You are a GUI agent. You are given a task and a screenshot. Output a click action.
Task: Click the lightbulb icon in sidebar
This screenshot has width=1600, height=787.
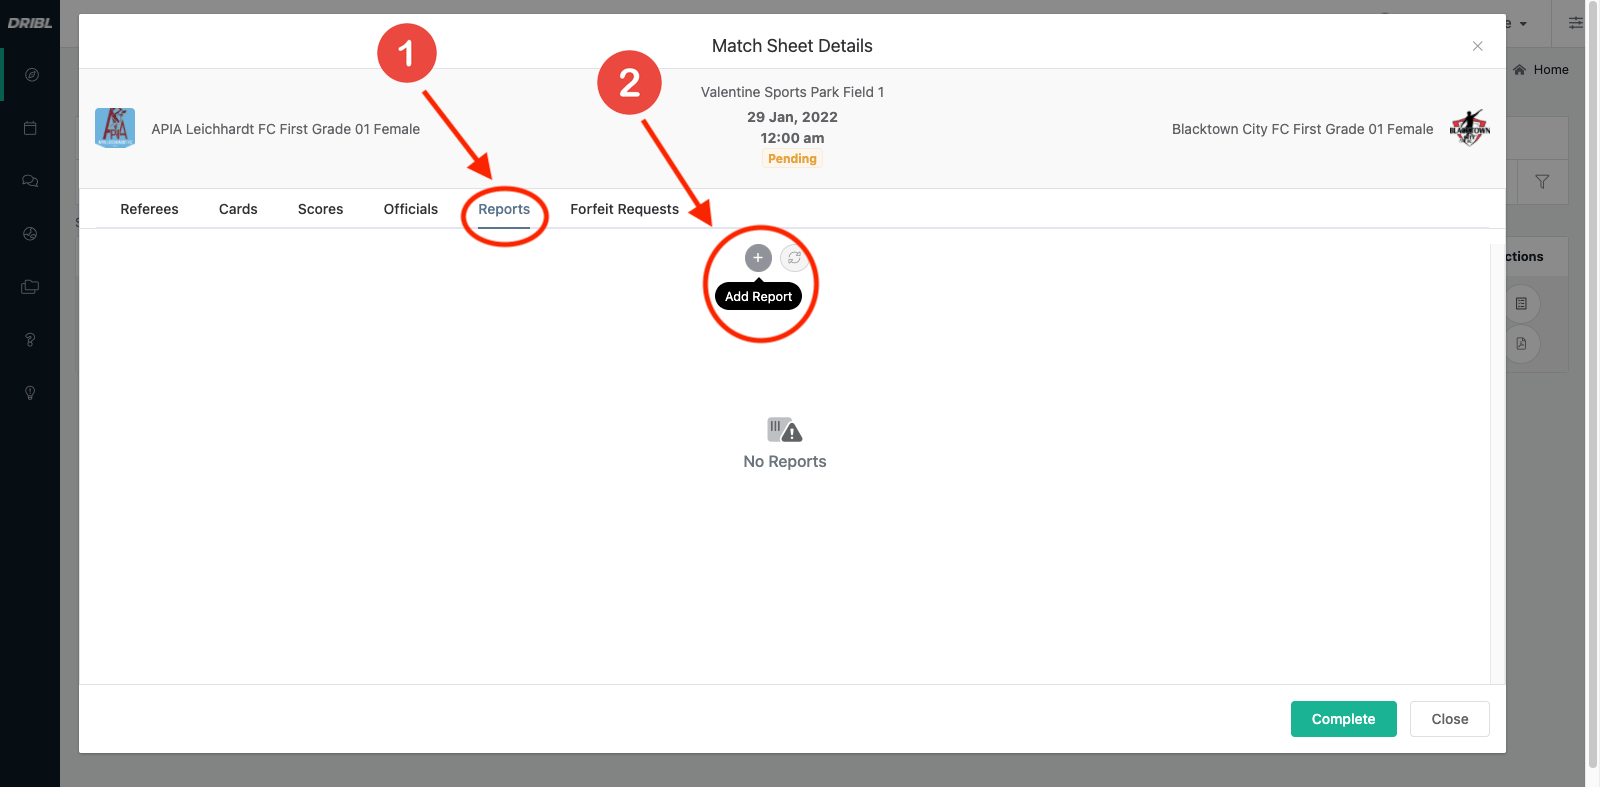pos(31,393)
